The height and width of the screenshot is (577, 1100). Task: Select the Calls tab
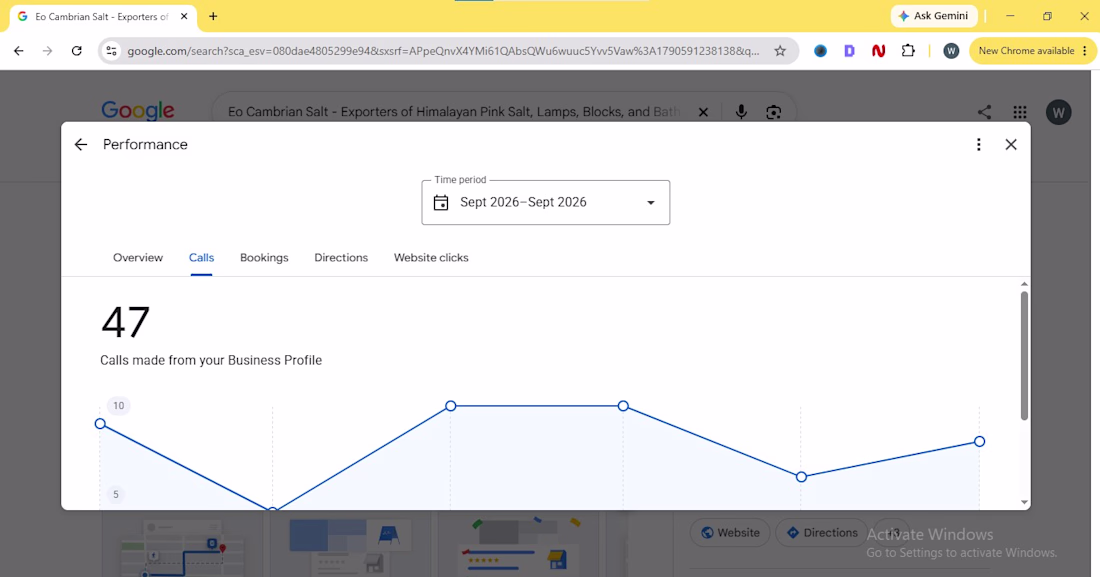(201, 258)
